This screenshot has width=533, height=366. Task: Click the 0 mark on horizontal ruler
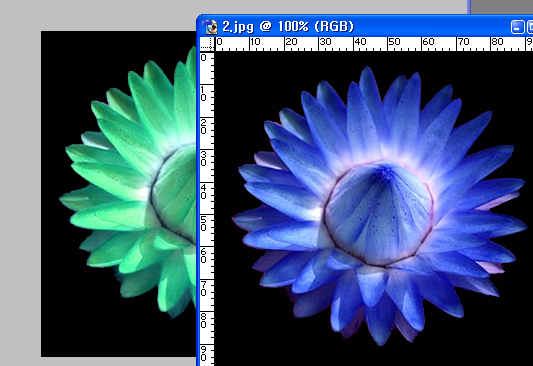pyautogui.click(x=220, y=42)
